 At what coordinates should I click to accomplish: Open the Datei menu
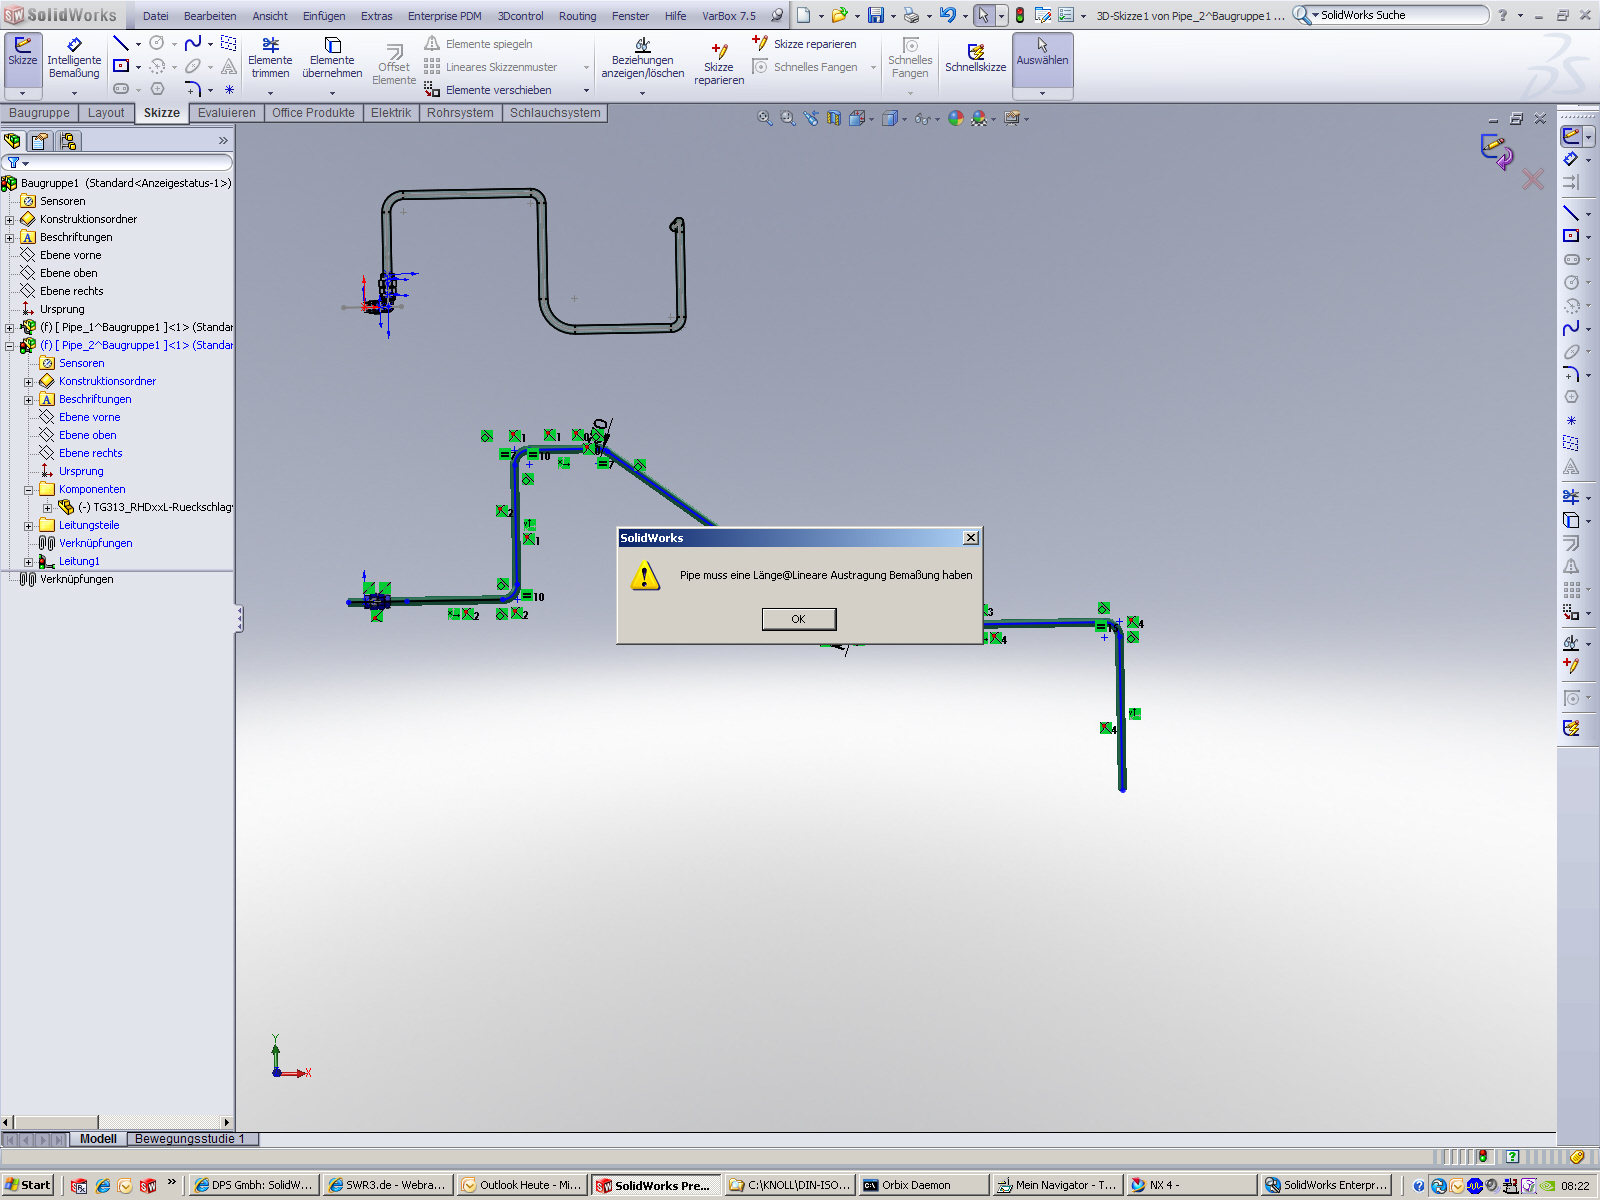(155, 16)
